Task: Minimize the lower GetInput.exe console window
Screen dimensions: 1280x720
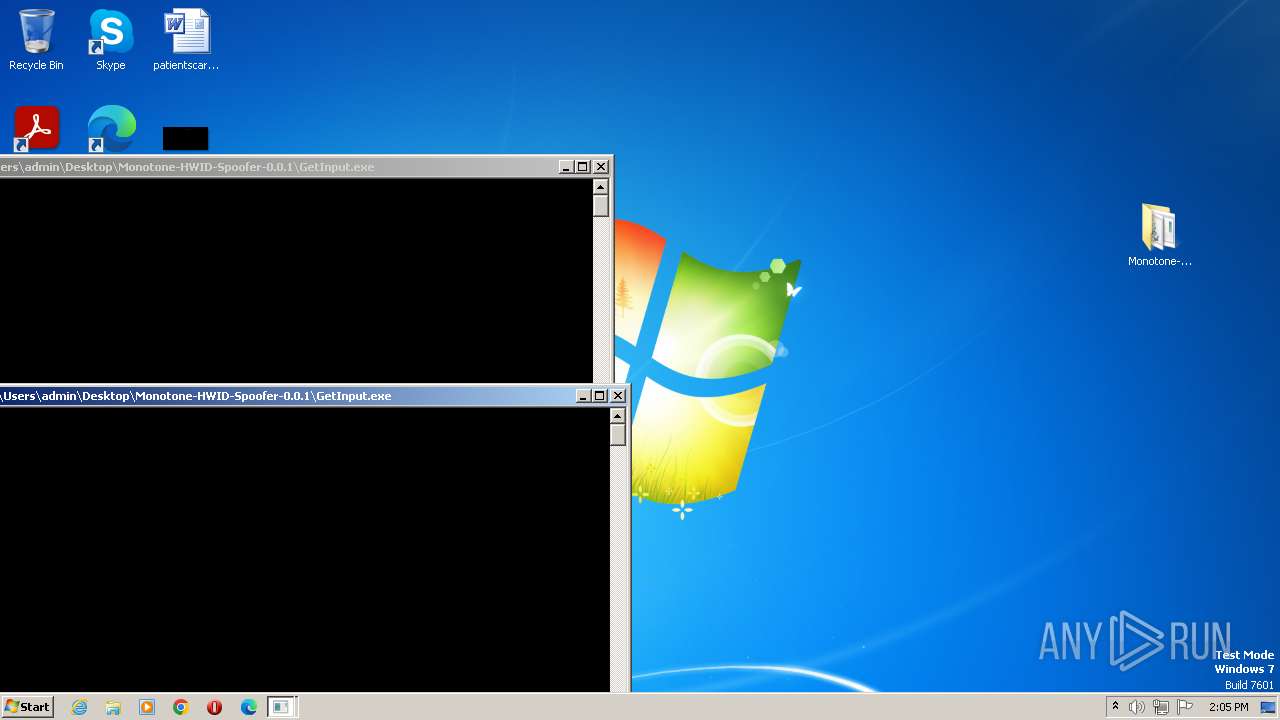Action: pyautogui.click(x=582, y=396)
